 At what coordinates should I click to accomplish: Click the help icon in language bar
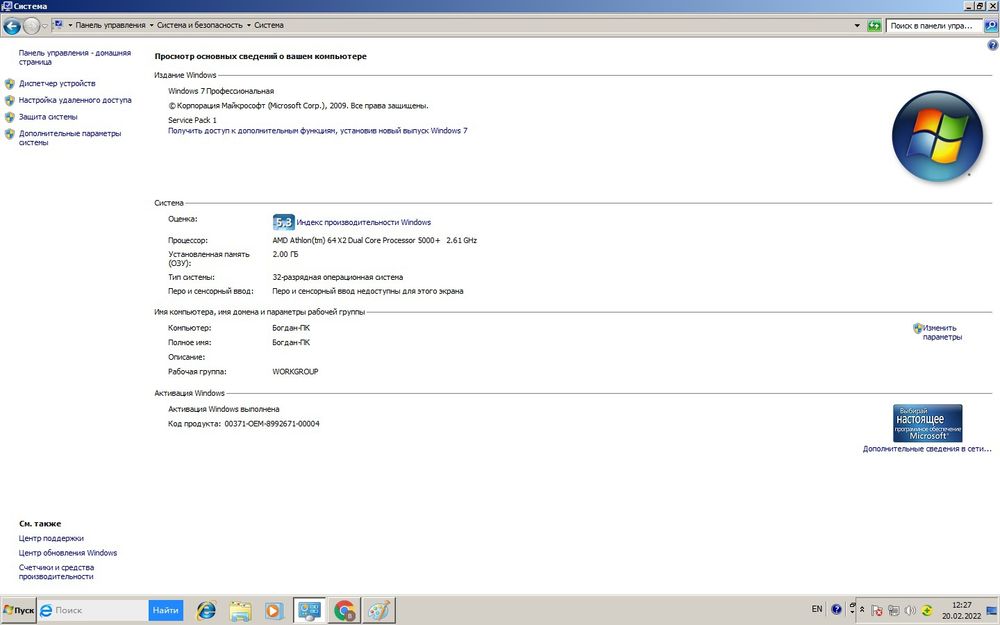coord(836,610)
